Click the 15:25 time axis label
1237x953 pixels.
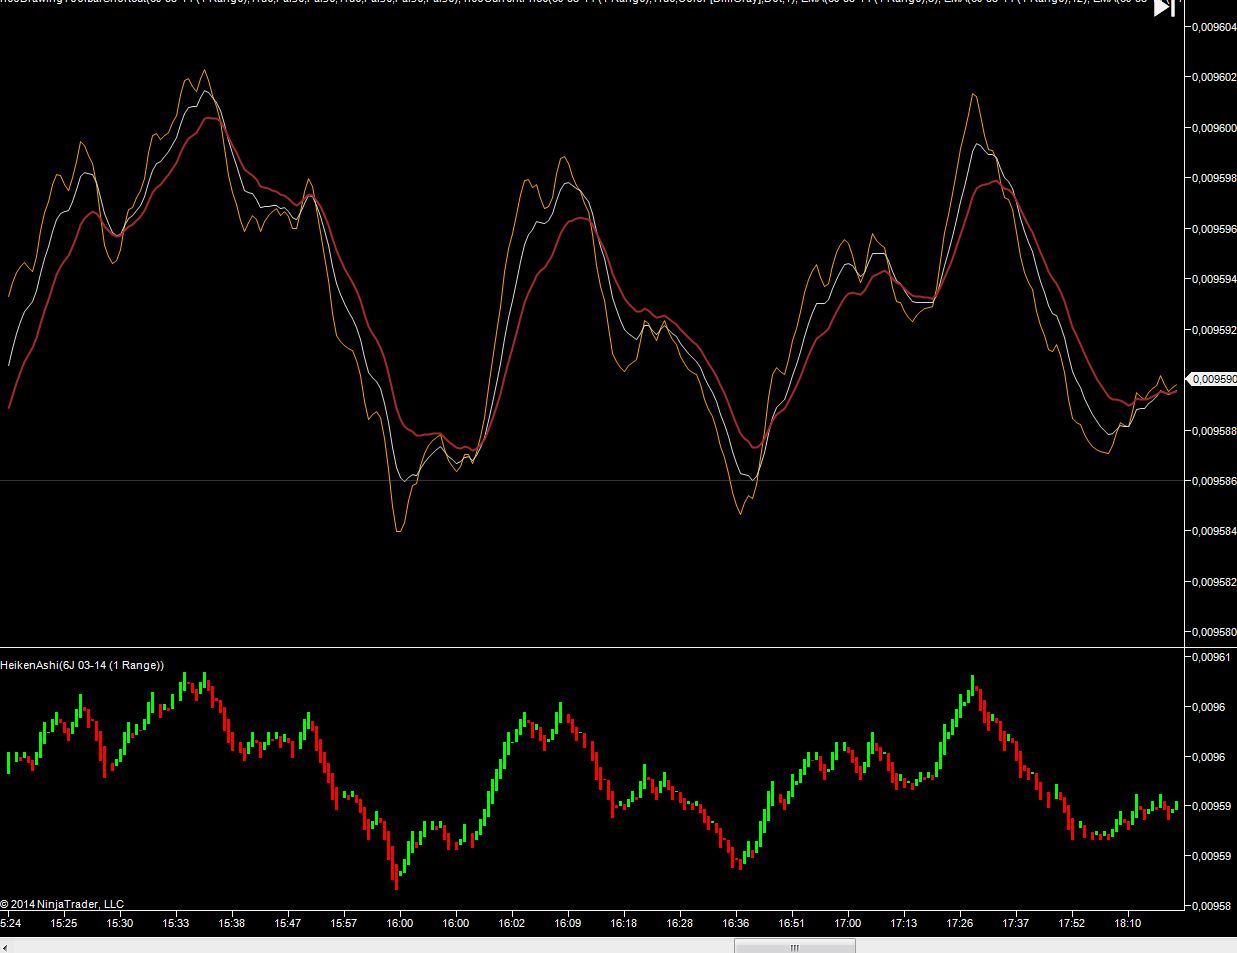point(64,923)
